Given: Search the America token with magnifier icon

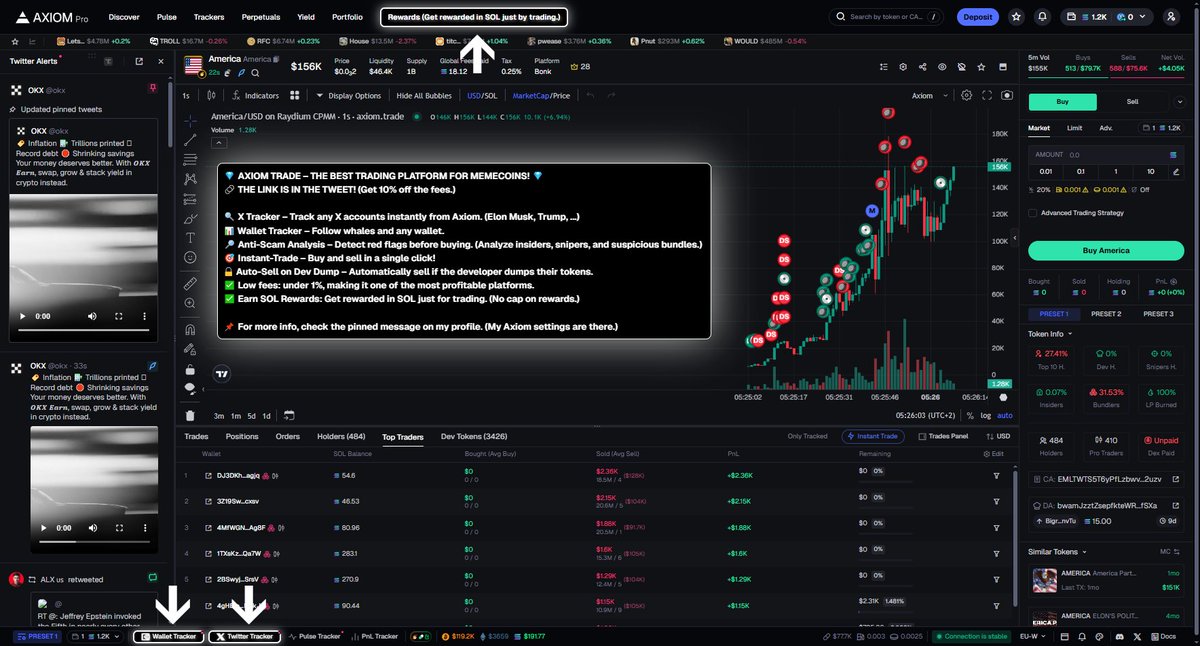Looking at the screenshot, I should (256, 73).
